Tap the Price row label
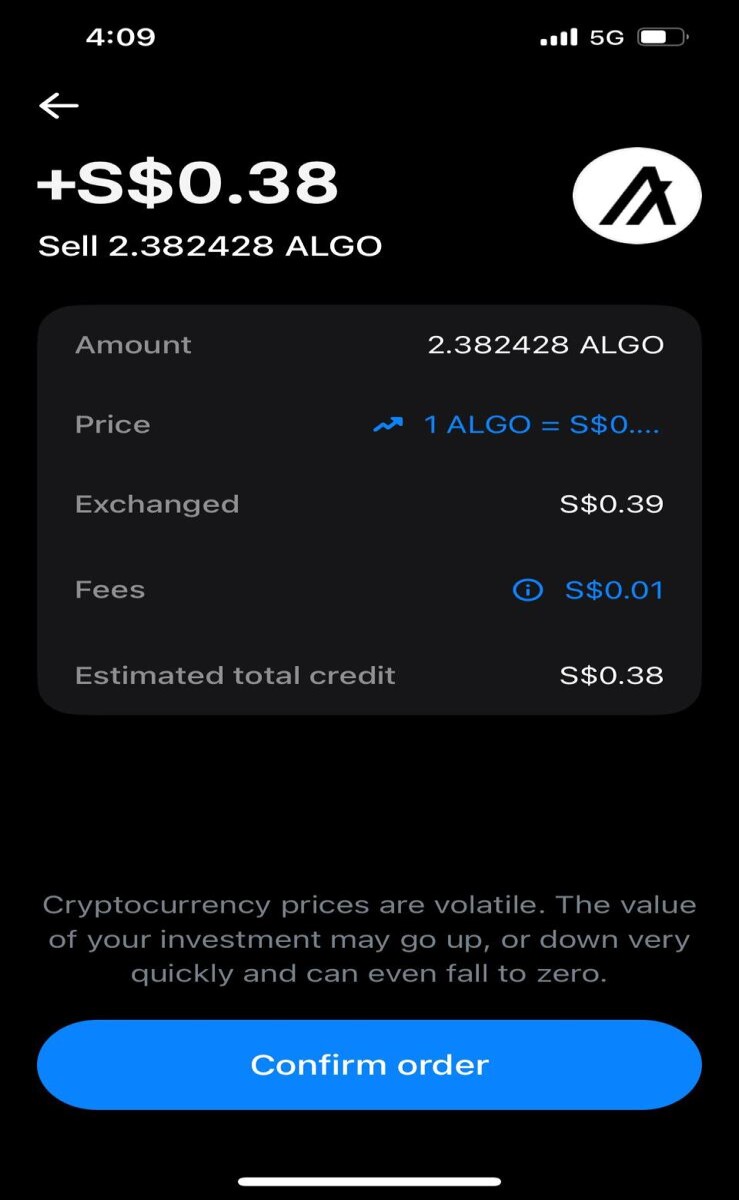Screen dimensions: 739x1200 113,424
